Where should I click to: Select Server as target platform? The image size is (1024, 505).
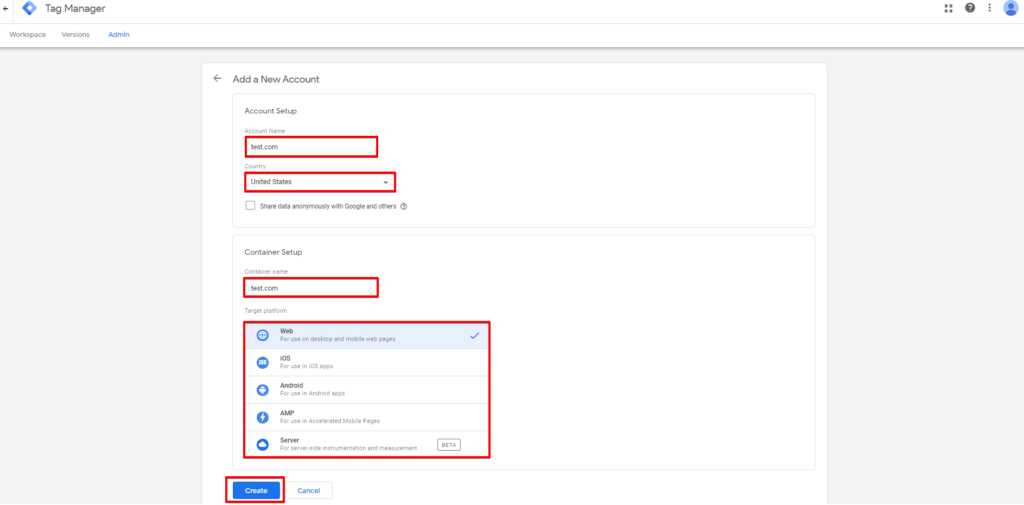click(367, 444)
